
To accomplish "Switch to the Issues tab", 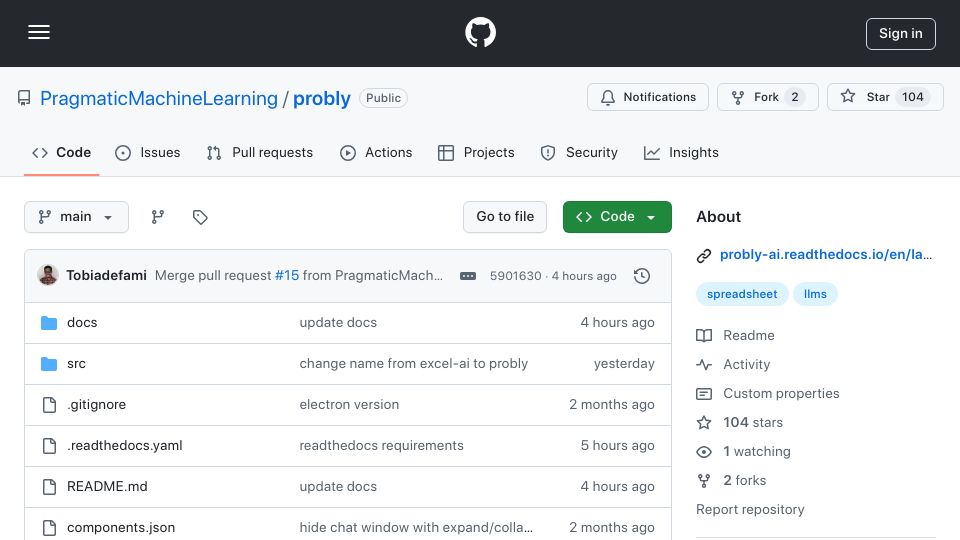I will pos(148,152).
